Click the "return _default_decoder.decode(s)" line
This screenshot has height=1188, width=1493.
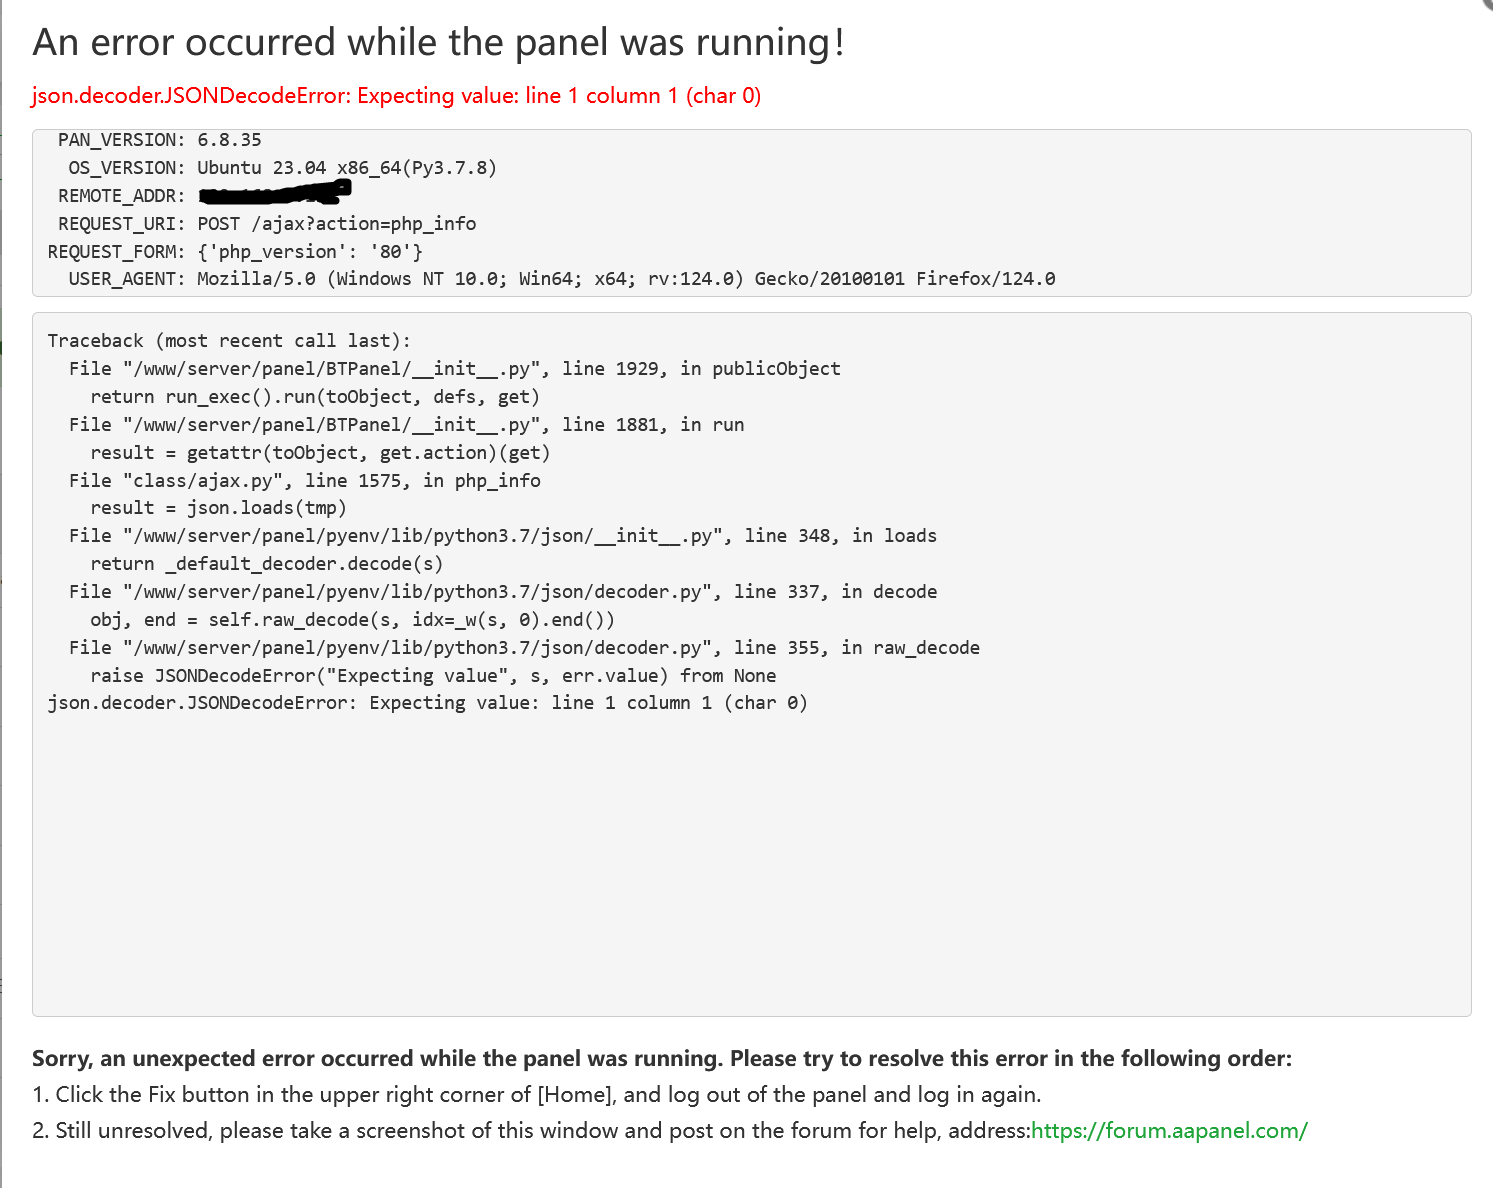pos(266,564)
